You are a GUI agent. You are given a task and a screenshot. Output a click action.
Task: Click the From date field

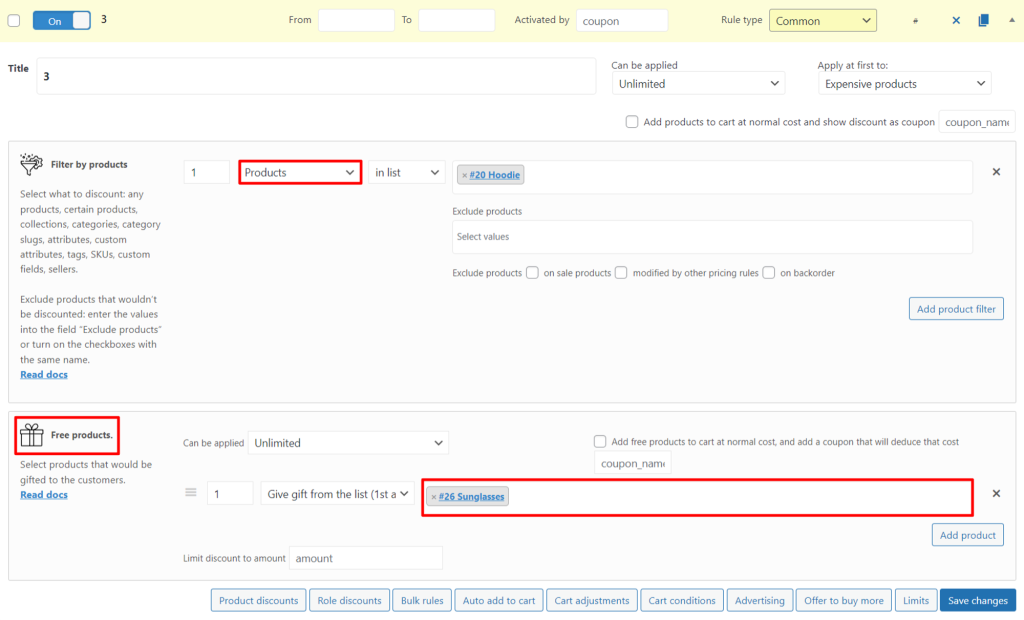click(356, 20)
